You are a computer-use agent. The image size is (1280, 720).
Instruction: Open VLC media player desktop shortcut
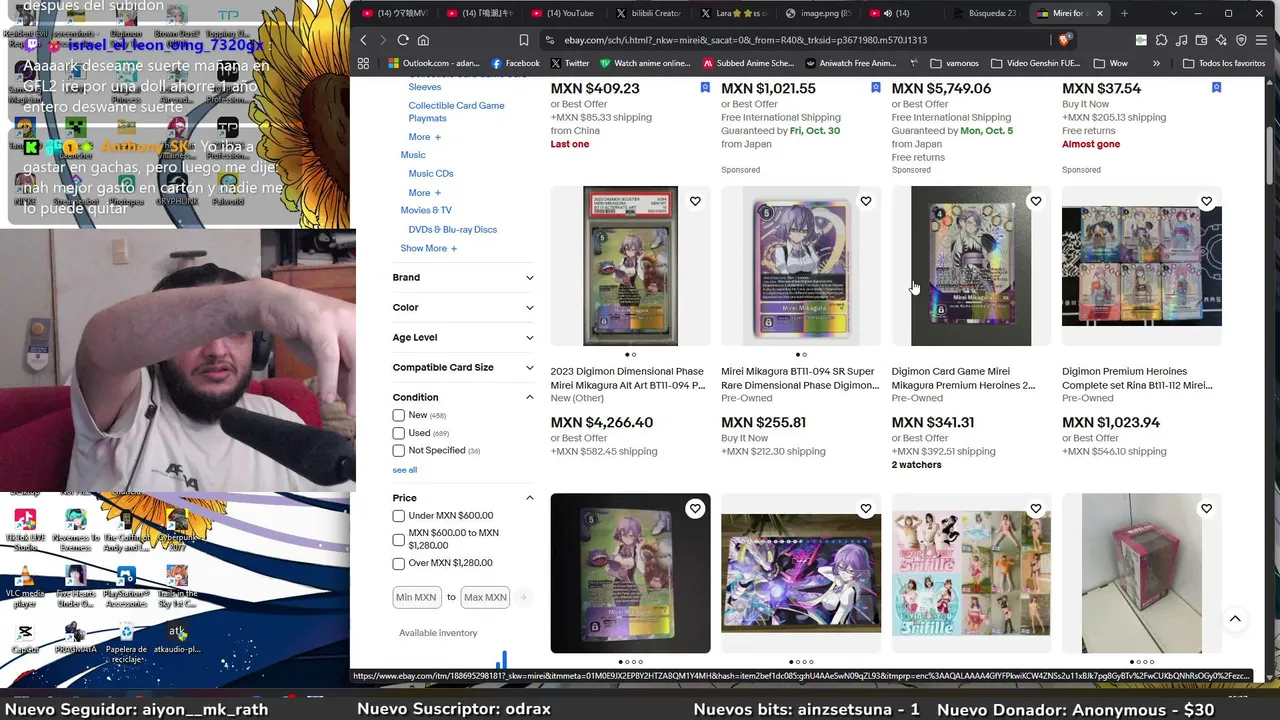pyautogui.click(x=25, y=586)
